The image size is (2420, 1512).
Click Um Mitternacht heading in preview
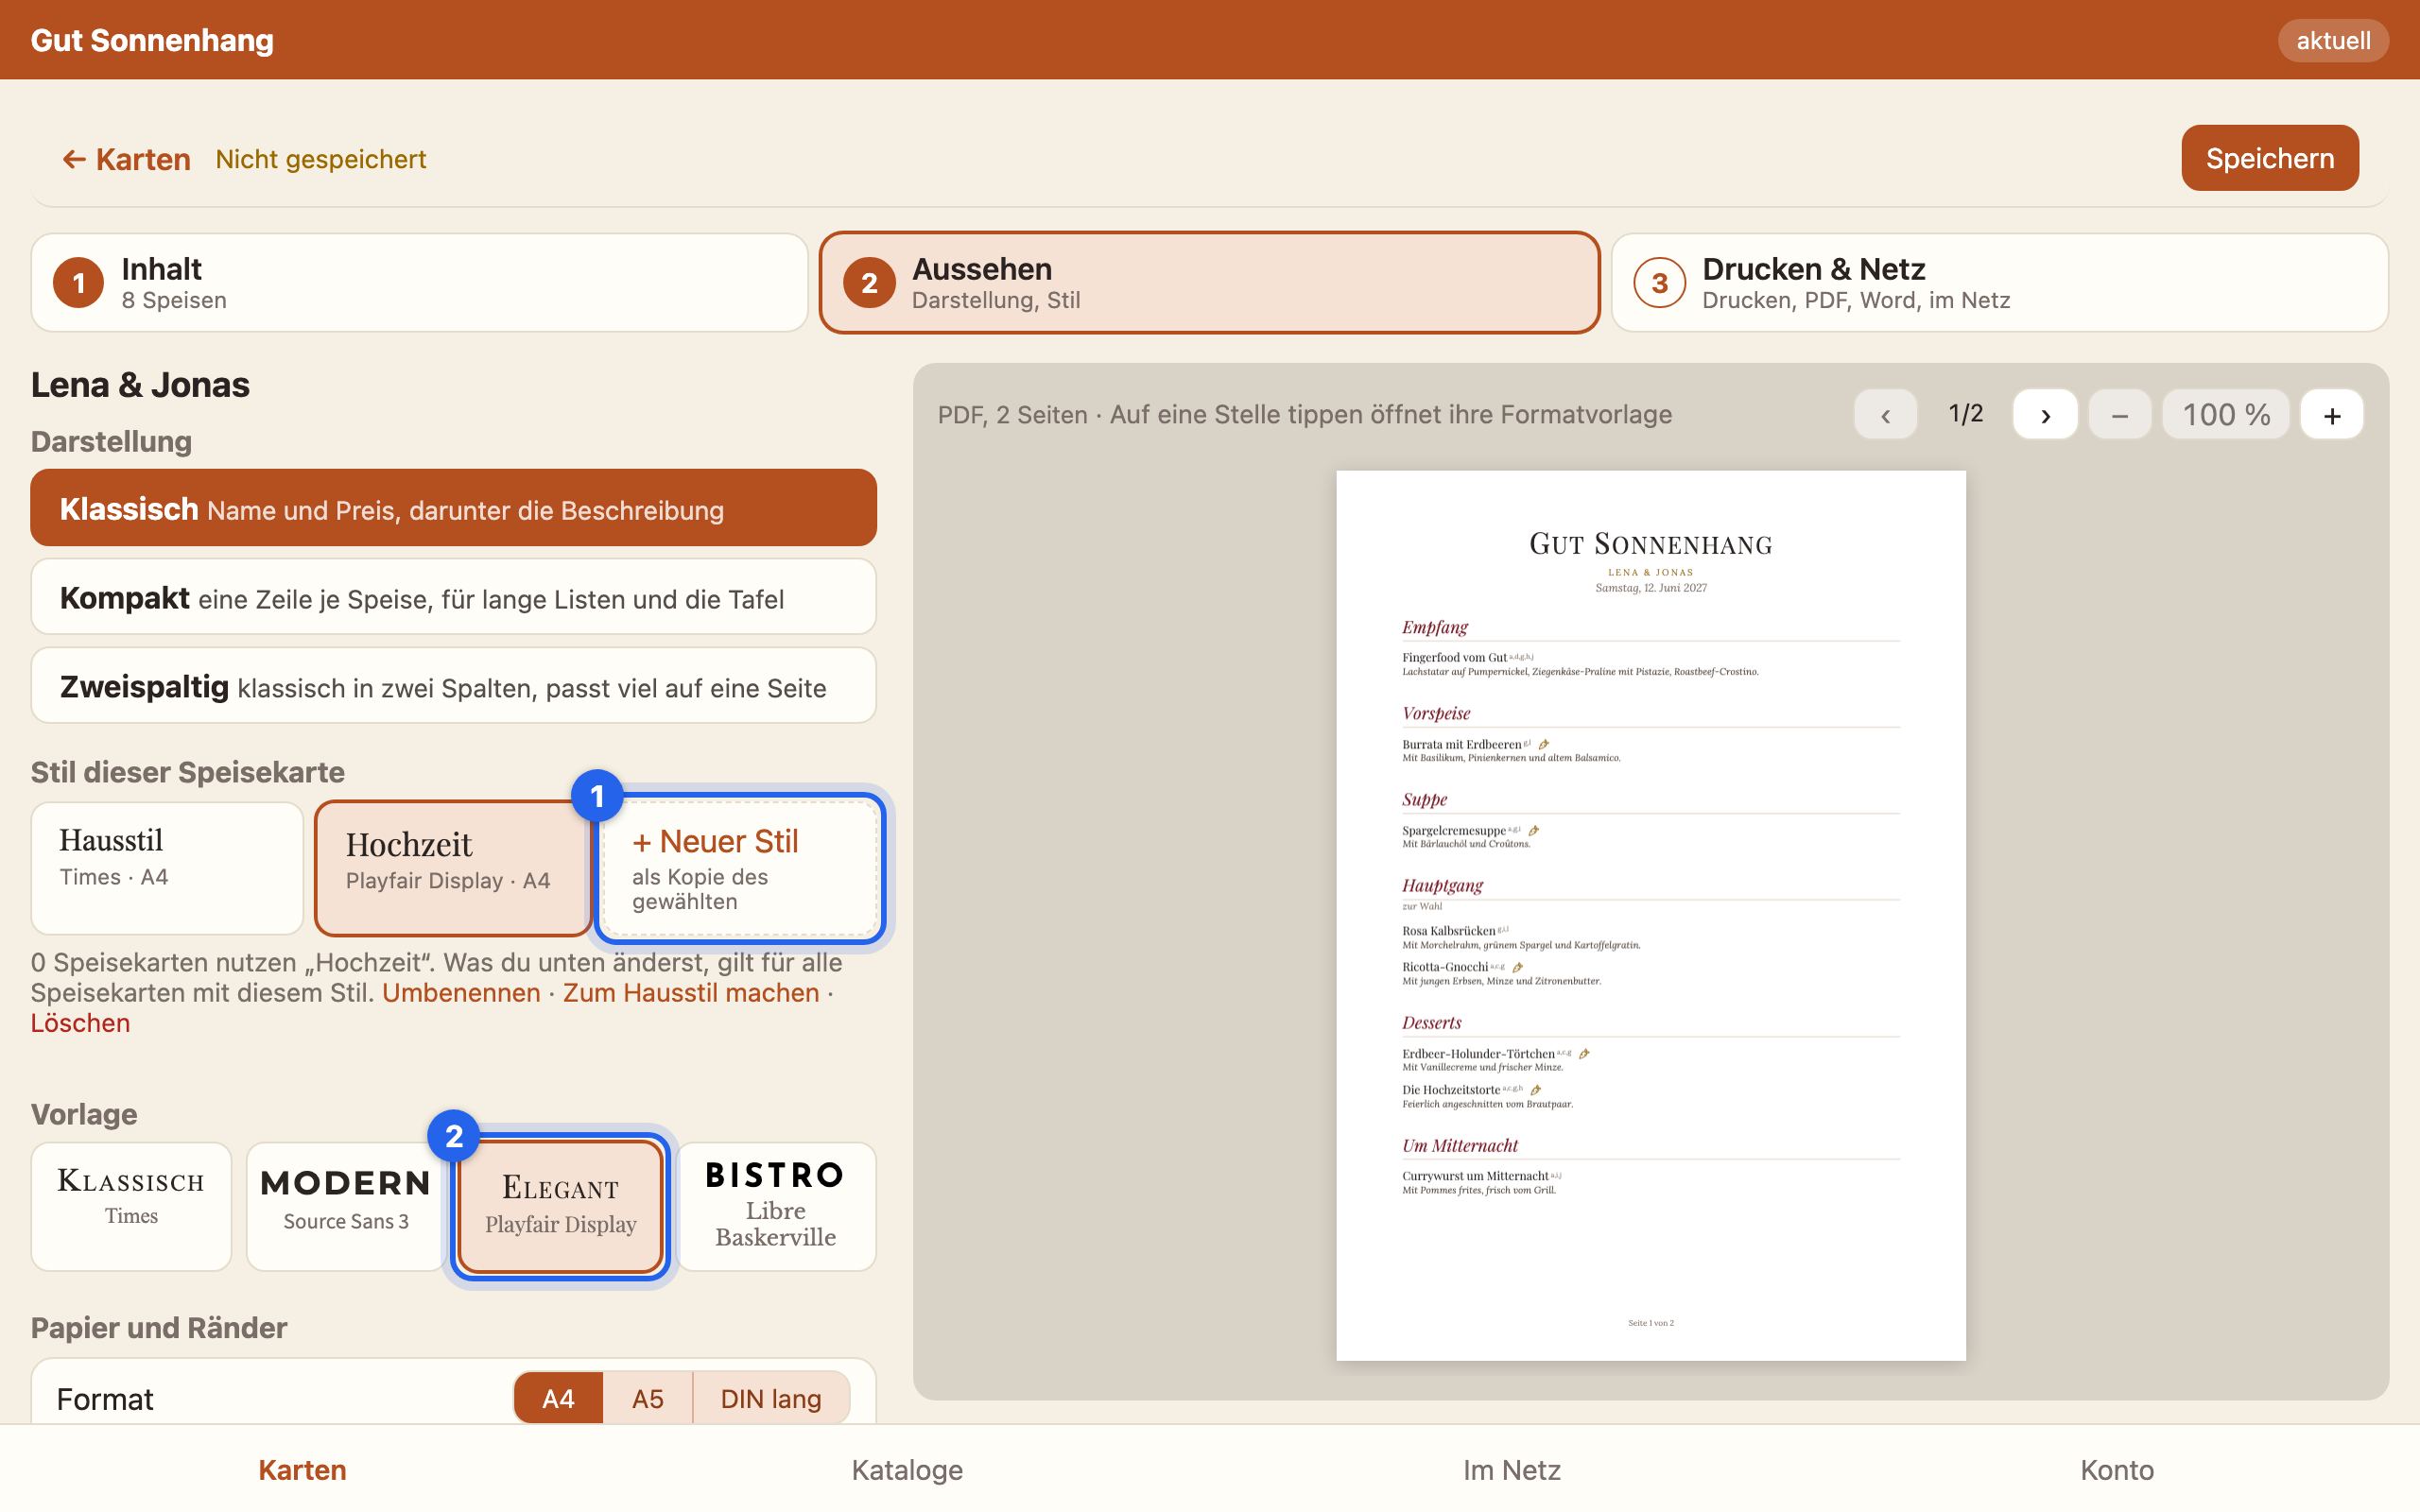click(x=1460, y=1146)
